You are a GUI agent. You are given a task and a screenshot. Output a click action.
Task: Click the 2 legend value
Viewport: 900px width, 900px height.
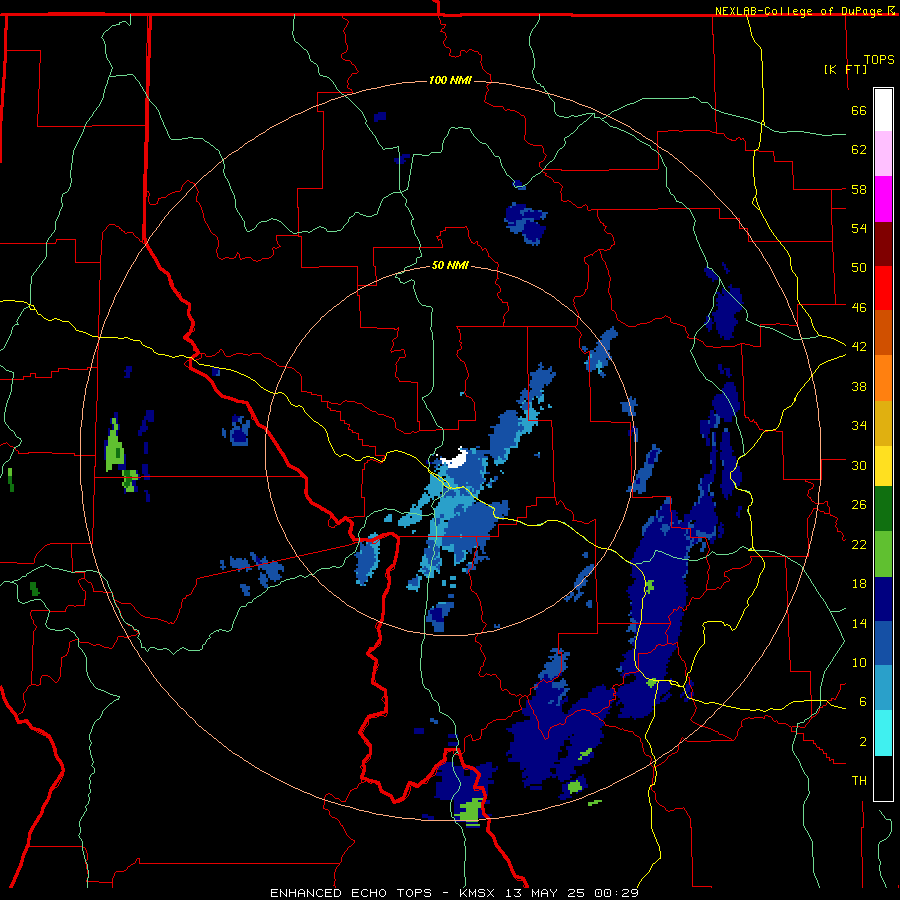click(863, 742)
